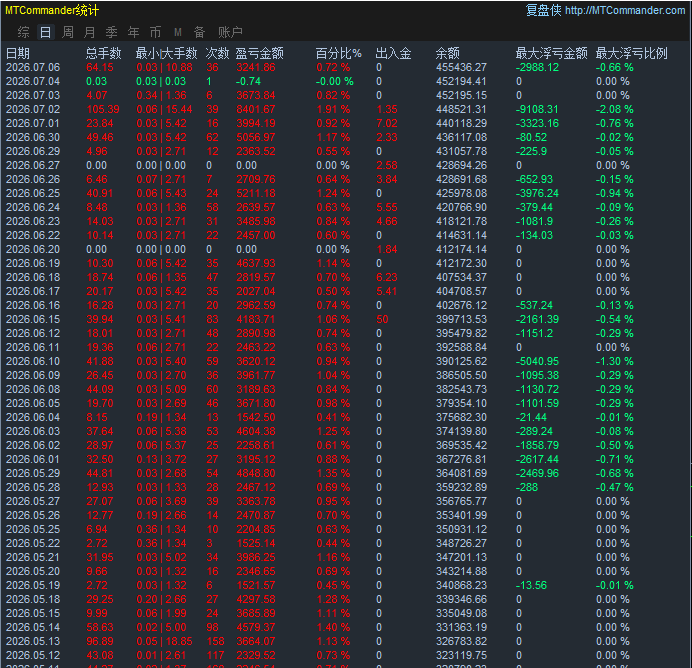Click balance value 428694.26
The image size is (692, 668).
[462, 165]
